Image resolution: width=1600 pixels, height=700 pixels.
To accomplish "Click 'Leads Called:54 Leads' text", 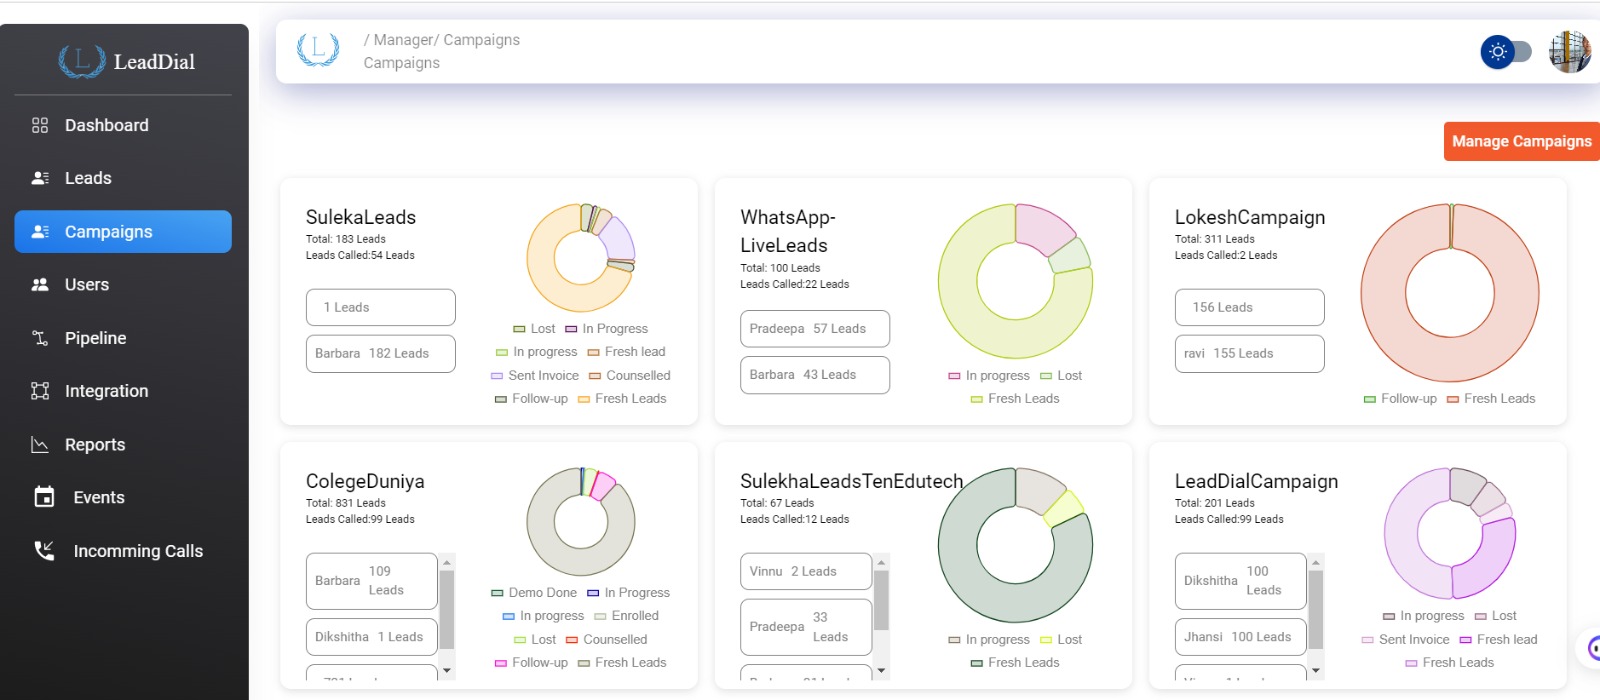I will (360, 255).
